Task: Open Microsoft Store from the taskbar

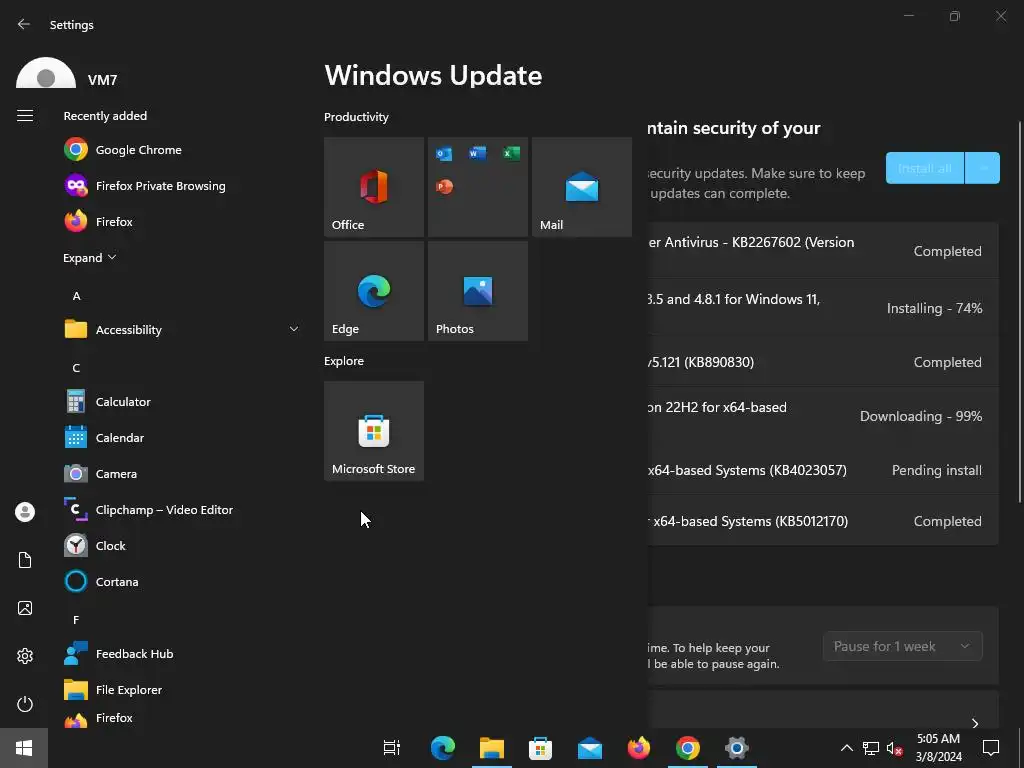Action: coord(540,748)
